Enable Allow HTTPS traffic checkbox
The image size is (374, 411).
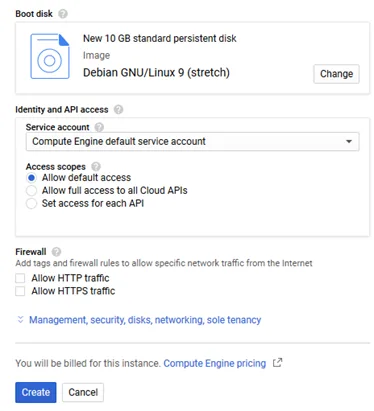(x=20, y=291)
